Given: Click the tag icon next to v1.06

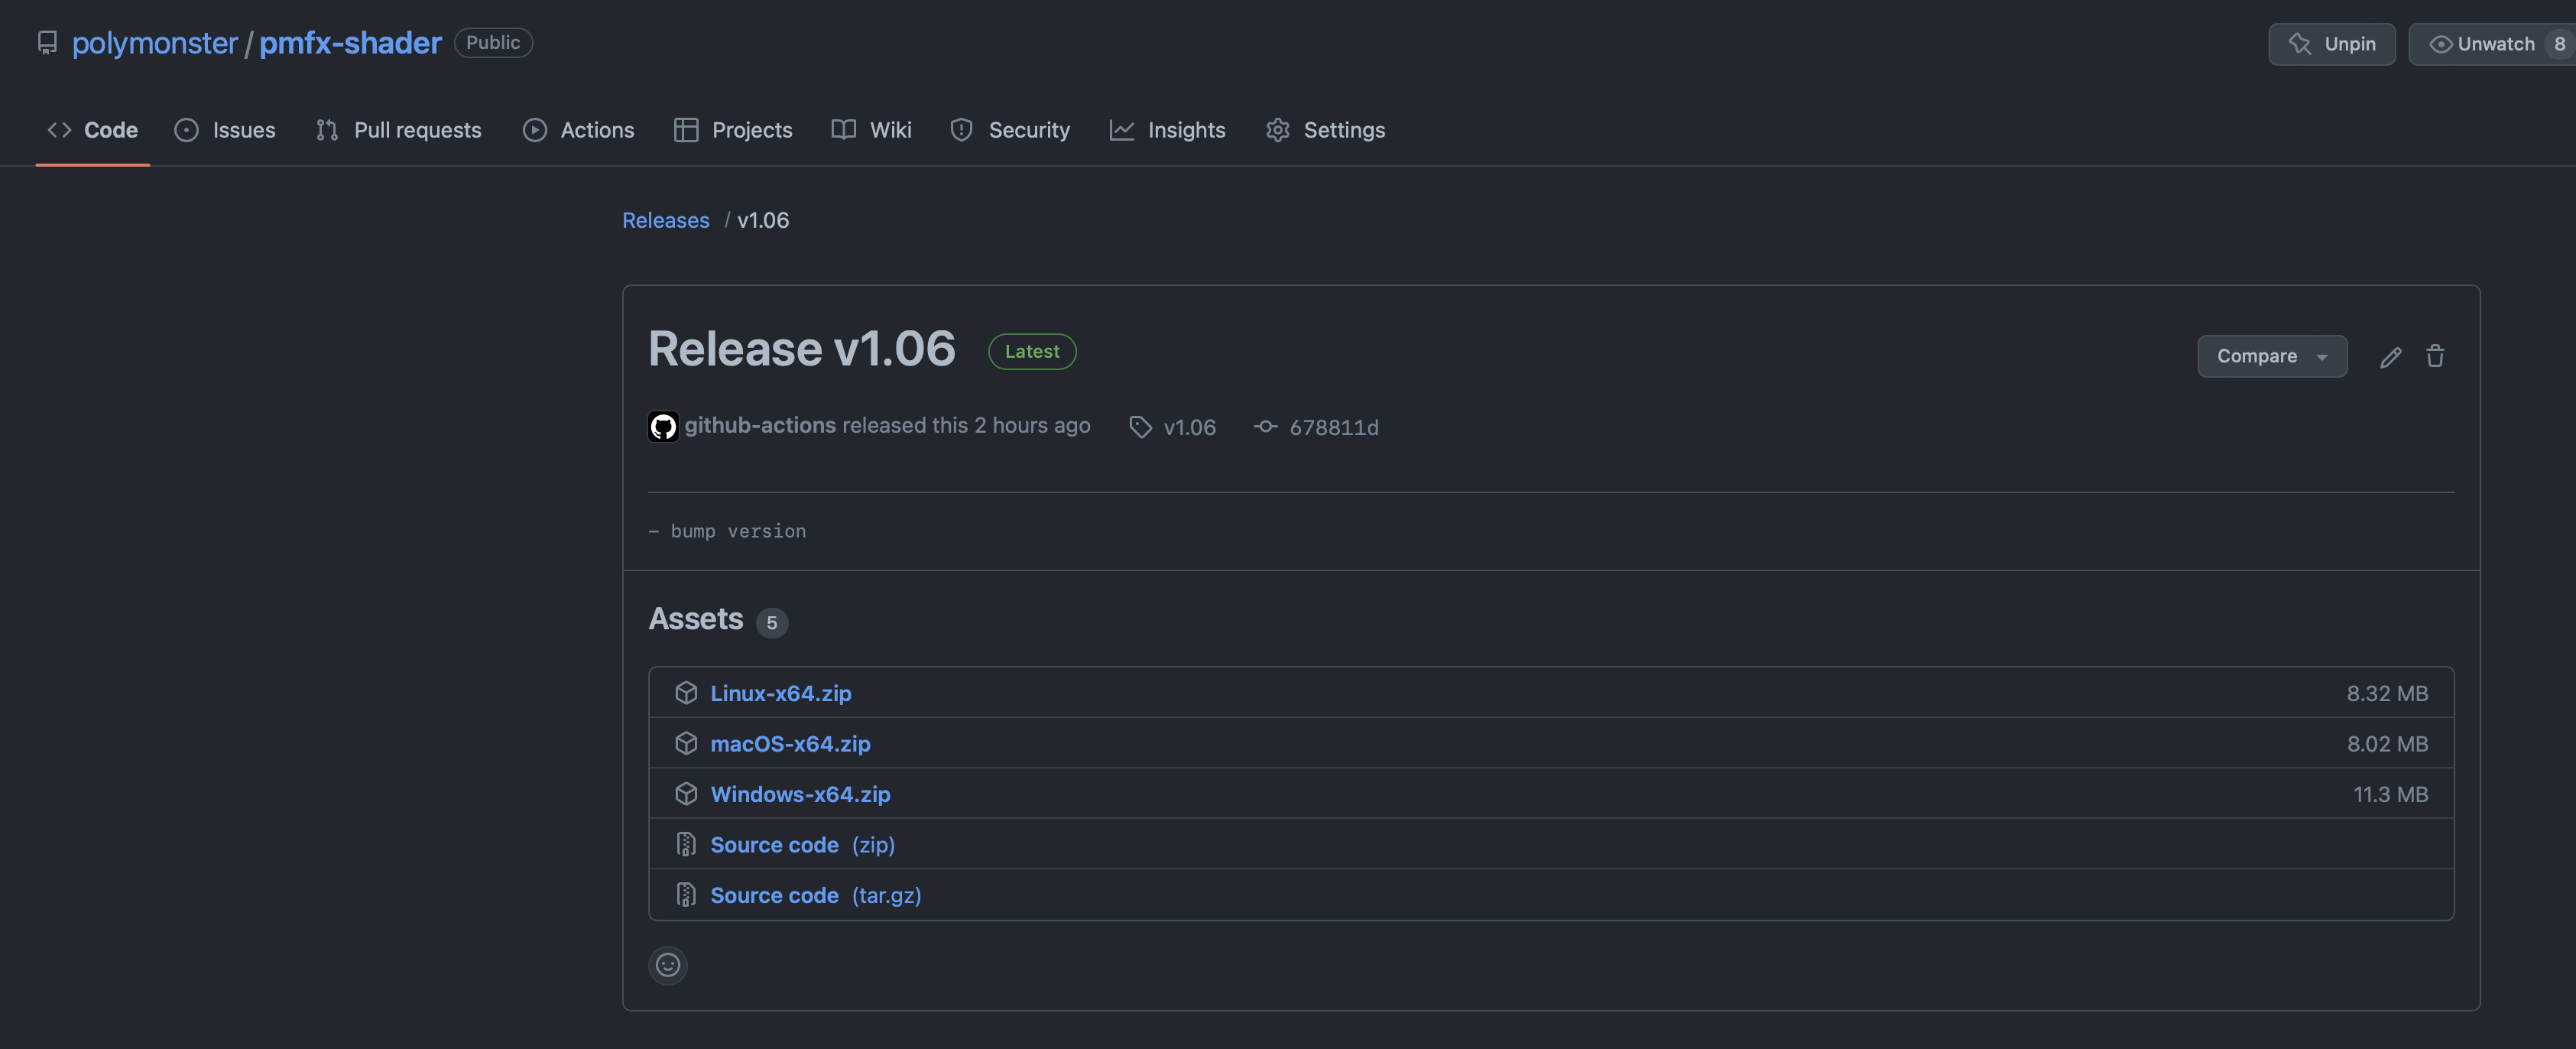Looking at the screenshot, I should coord(1140,427).
